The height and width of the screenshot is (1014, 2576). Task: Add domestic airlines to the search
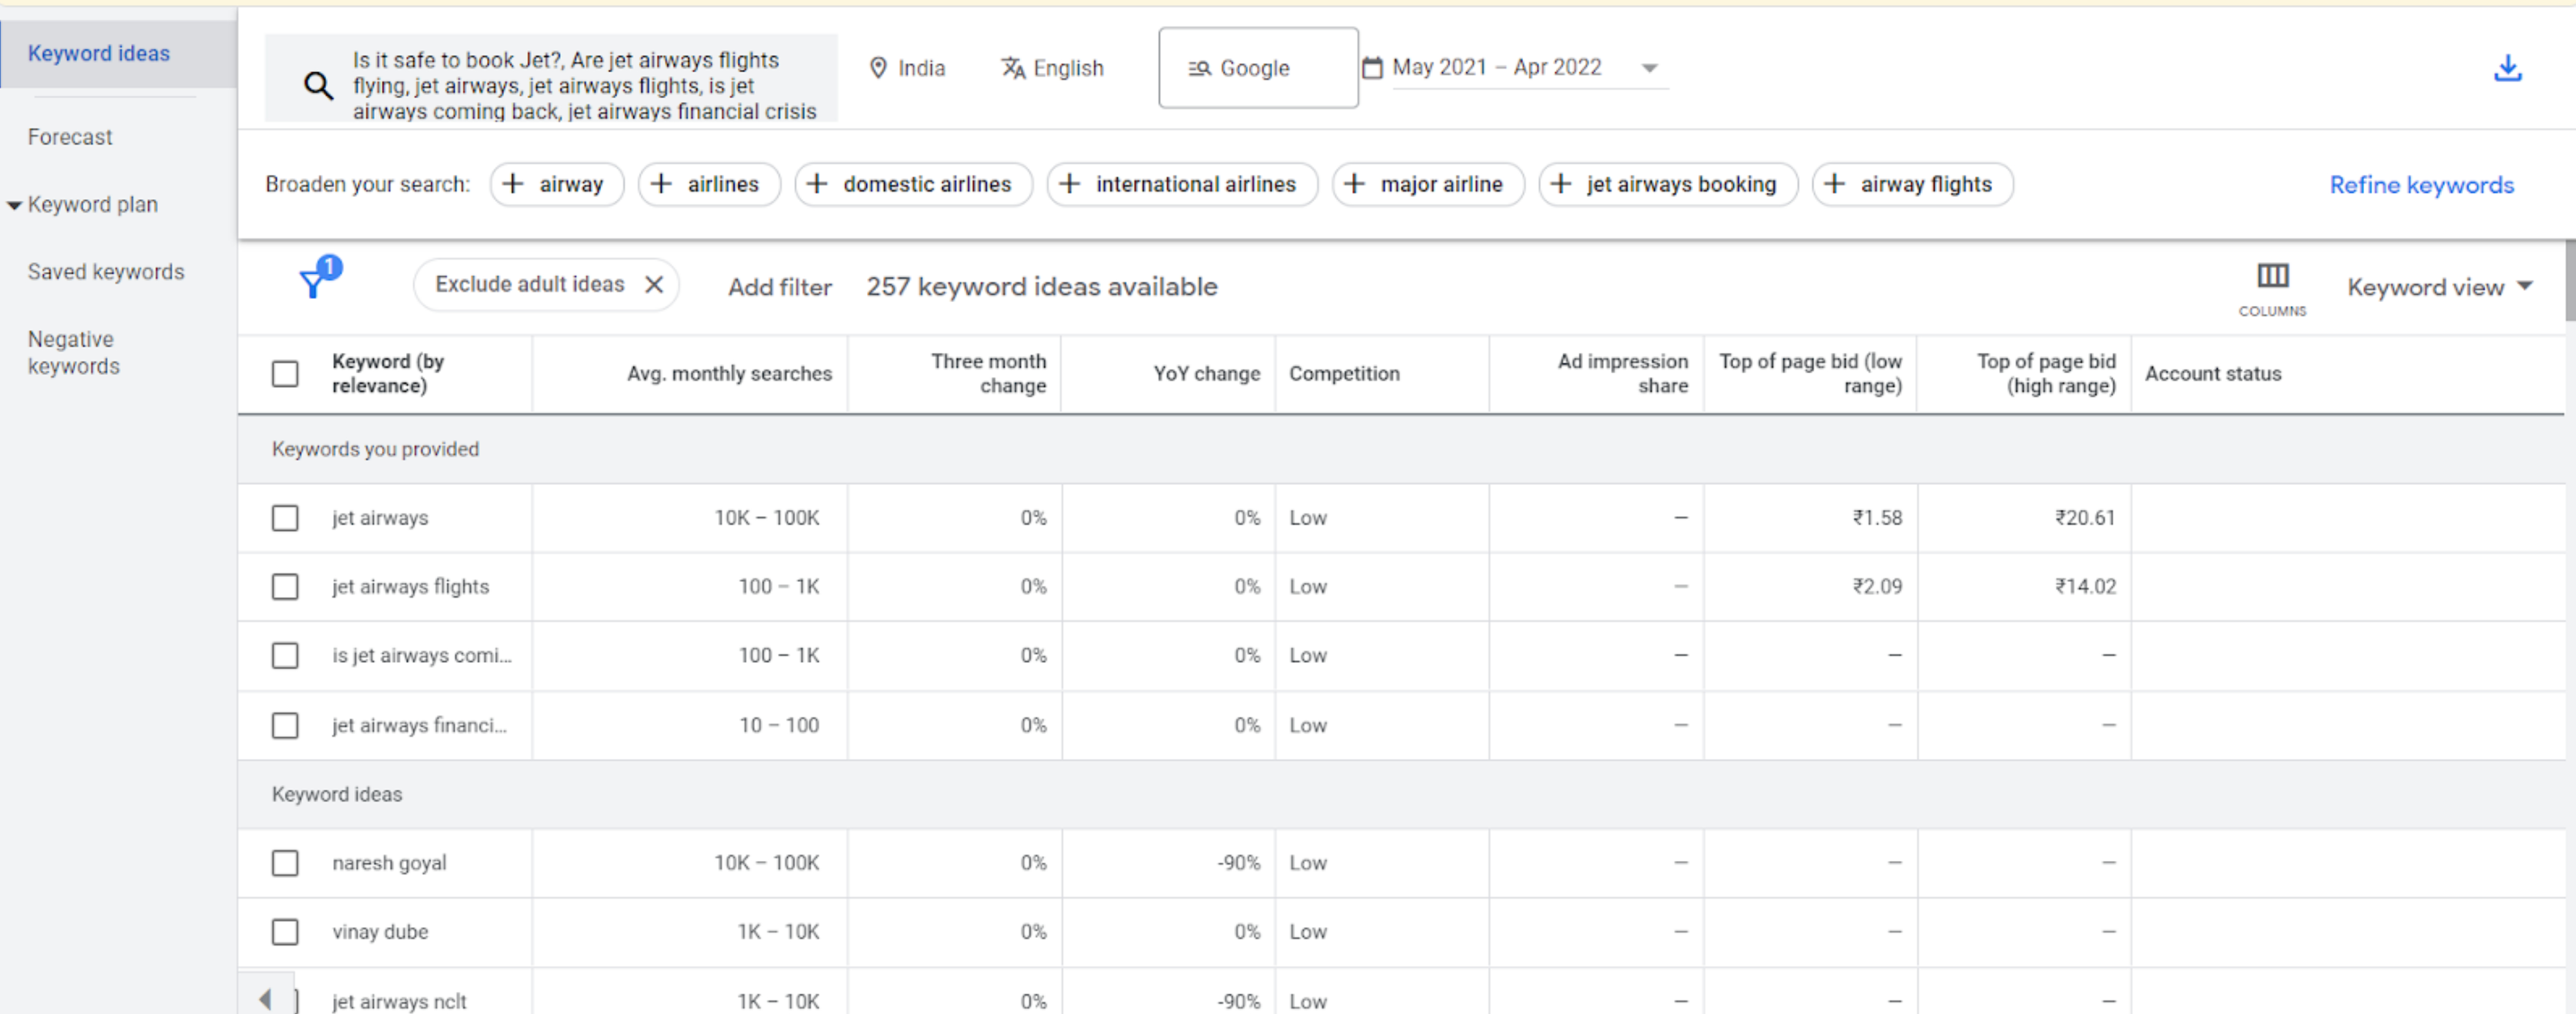[x=913, y=184]
